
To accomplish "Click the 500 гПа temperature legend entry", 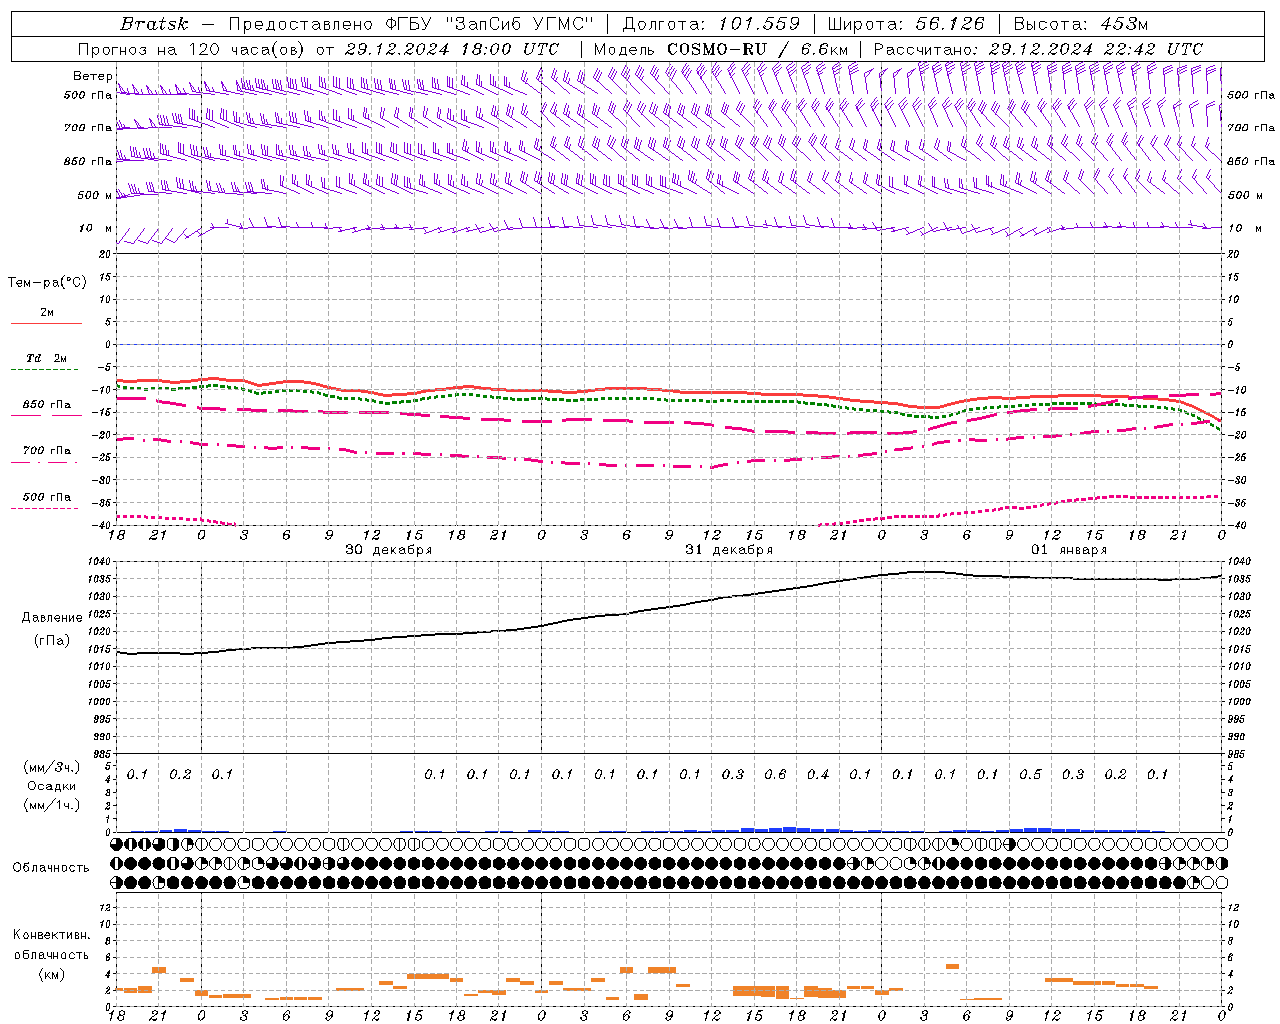I will [x=47, y=497].
